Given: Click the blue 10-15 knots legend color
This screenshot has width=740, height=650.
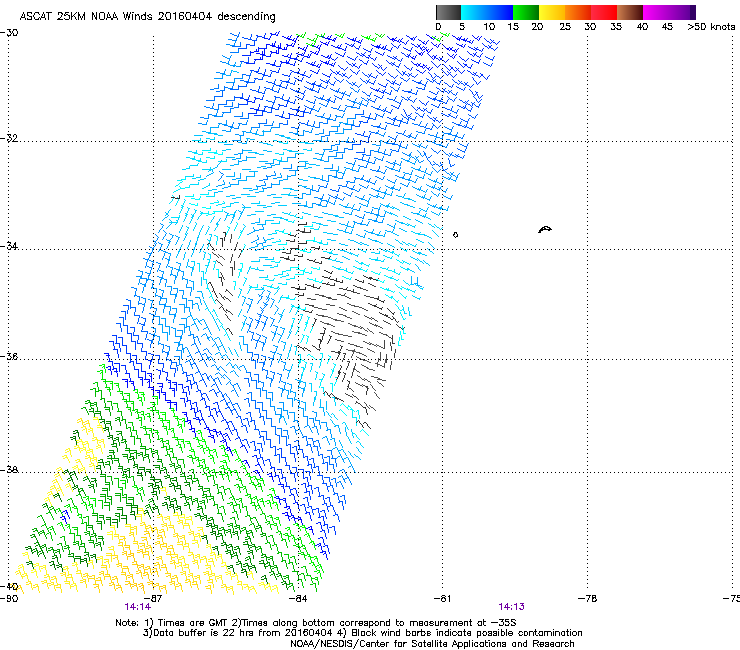Looking at the screenshot, I should (500, 12).
